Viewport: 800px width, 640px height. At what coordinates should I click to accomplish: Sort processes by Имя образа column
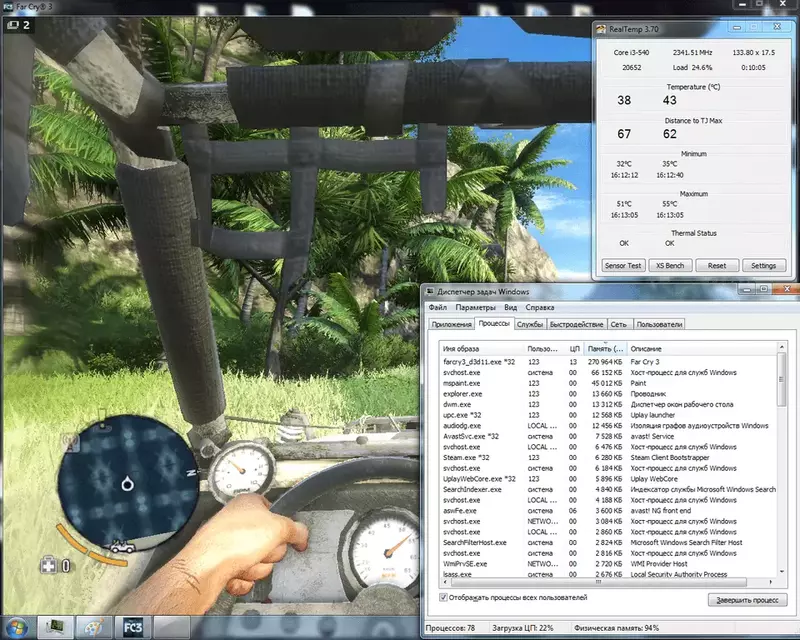(482, 349)
